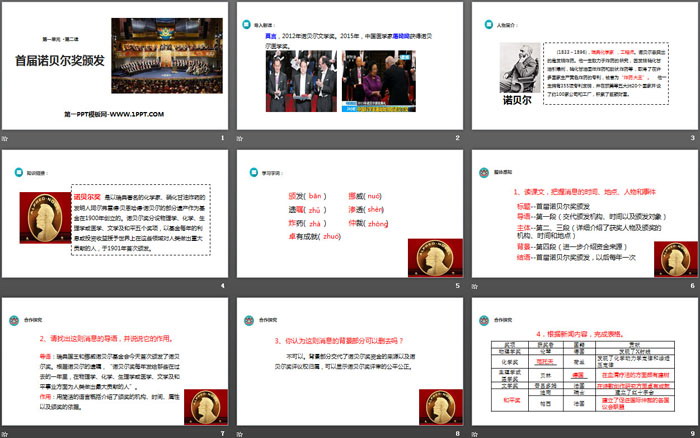Select slide 2 with Nobel laureates photos
Viewport: 700px width, 438px height.
349,65
